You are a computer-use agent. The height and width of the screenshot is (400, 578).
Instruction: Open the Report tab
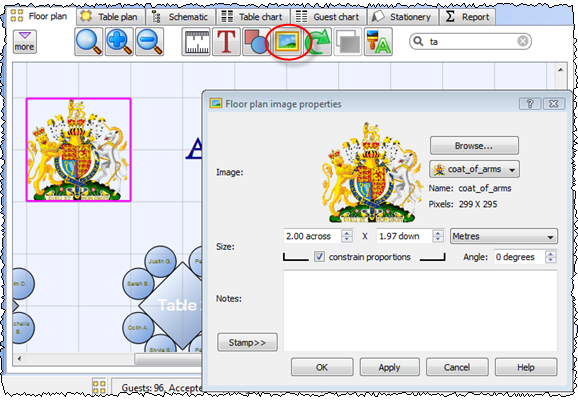point(467,17)
